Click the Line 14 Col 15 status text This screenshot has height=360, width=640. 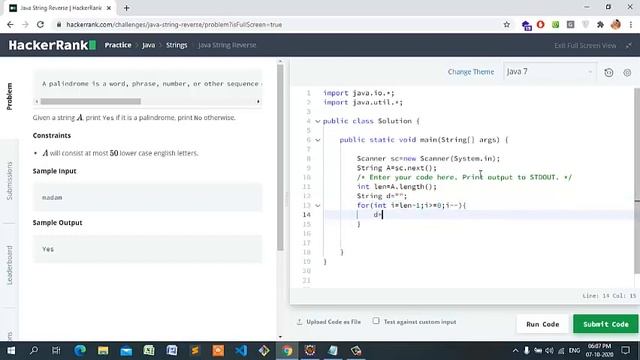[609, 296]
